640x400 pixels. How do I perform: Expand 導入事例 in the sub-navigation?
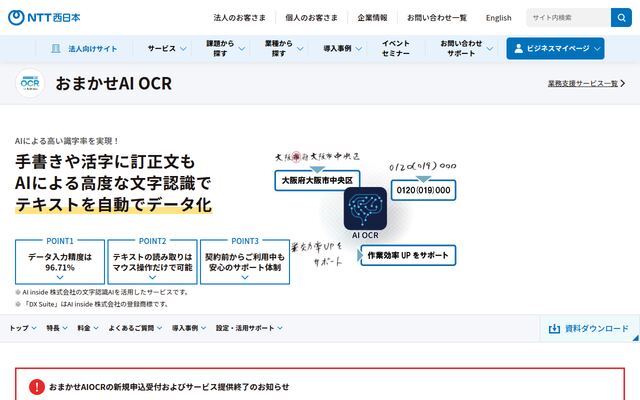pyautogui.click(x=189, y=328)
